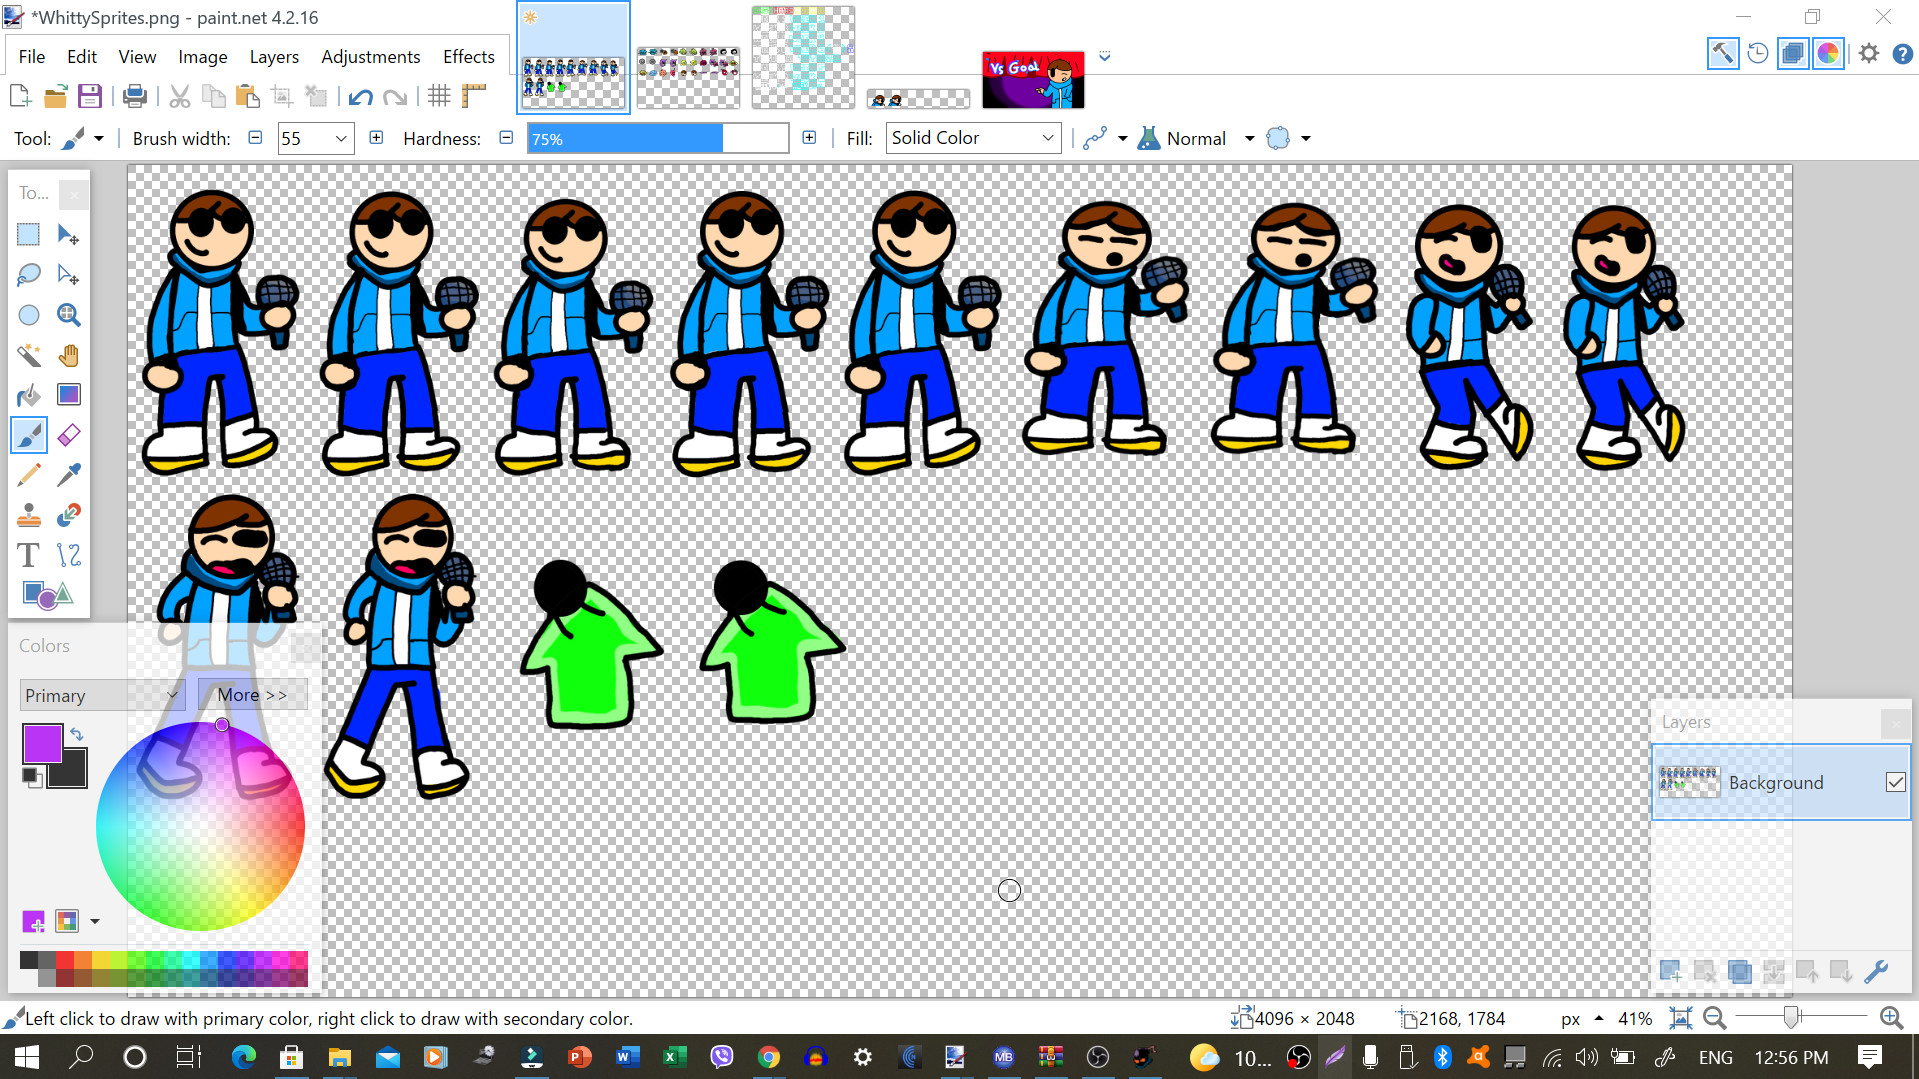Choose the Text tool

(28, 554)
